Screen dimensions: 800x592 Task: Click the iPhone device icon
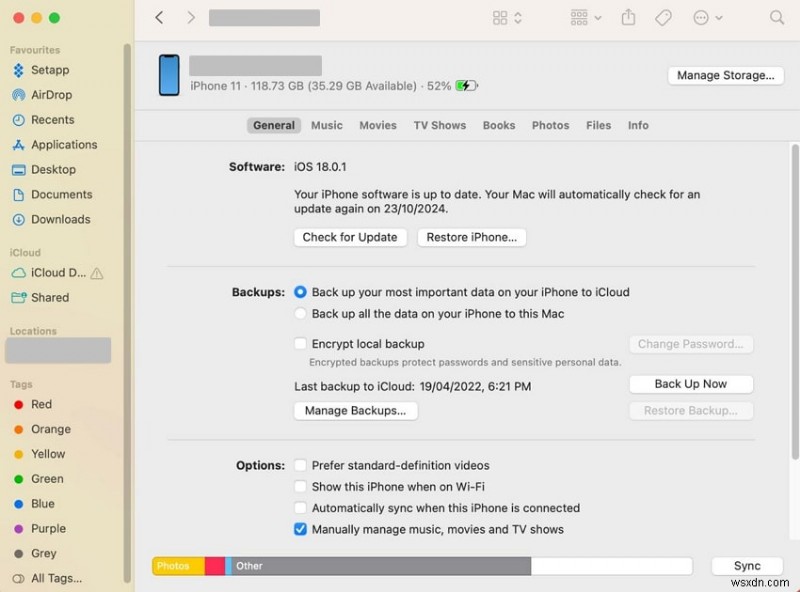(169, 75)
